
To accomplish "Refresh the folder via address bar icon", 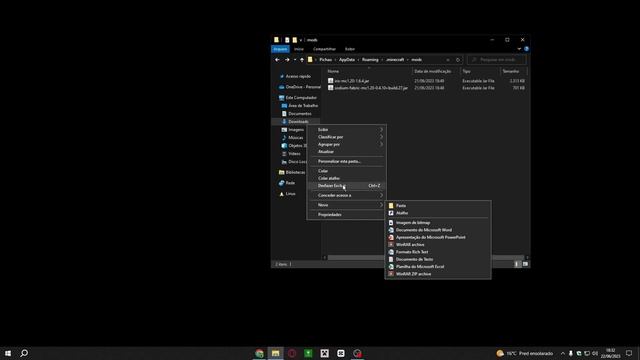I will [x=458, y=60].
